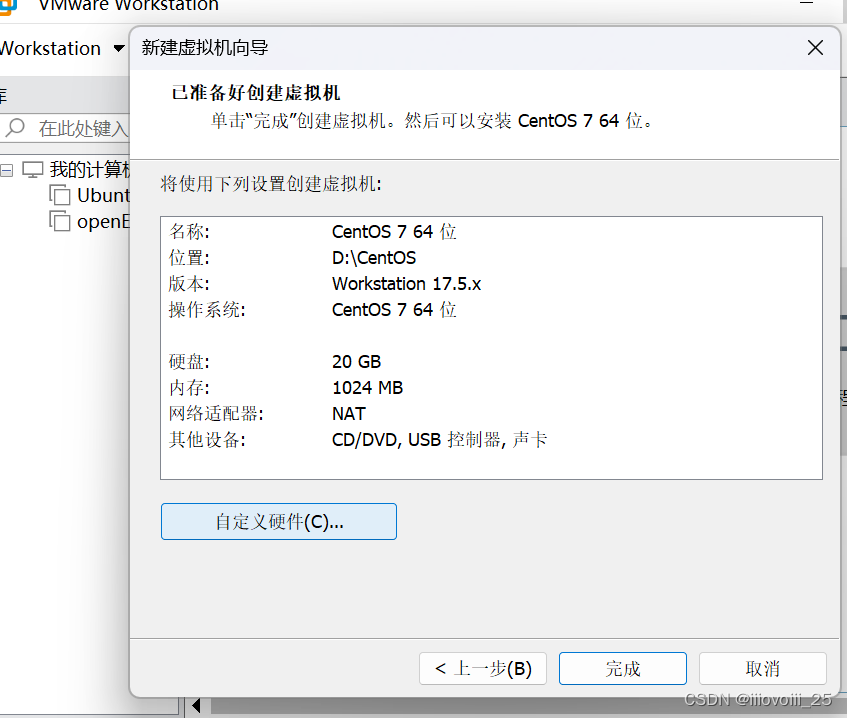This screenshot has width=847, height=718.
Task: Select the 我的计算机 library item
Action: [90, 170]
